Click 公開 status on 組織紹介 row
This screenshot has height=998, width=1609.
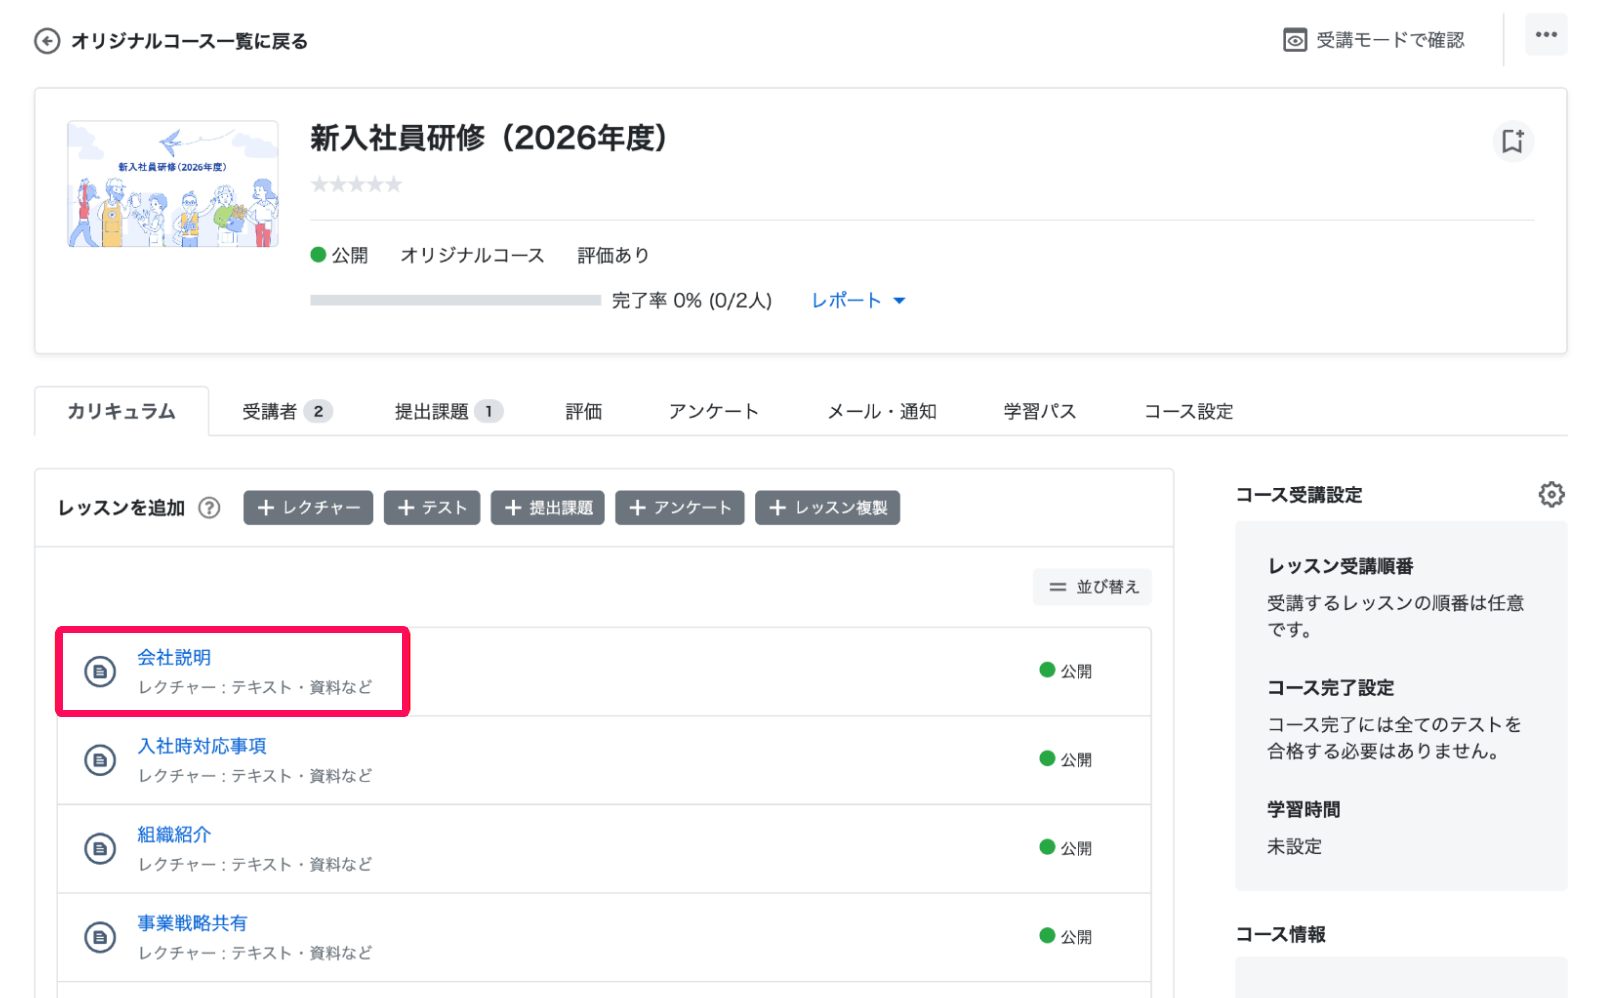1066,848
